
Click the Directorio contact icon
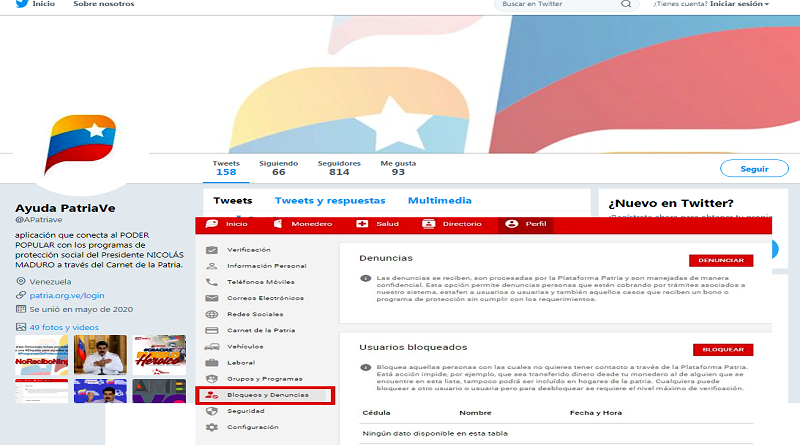(x=429, y=224)
